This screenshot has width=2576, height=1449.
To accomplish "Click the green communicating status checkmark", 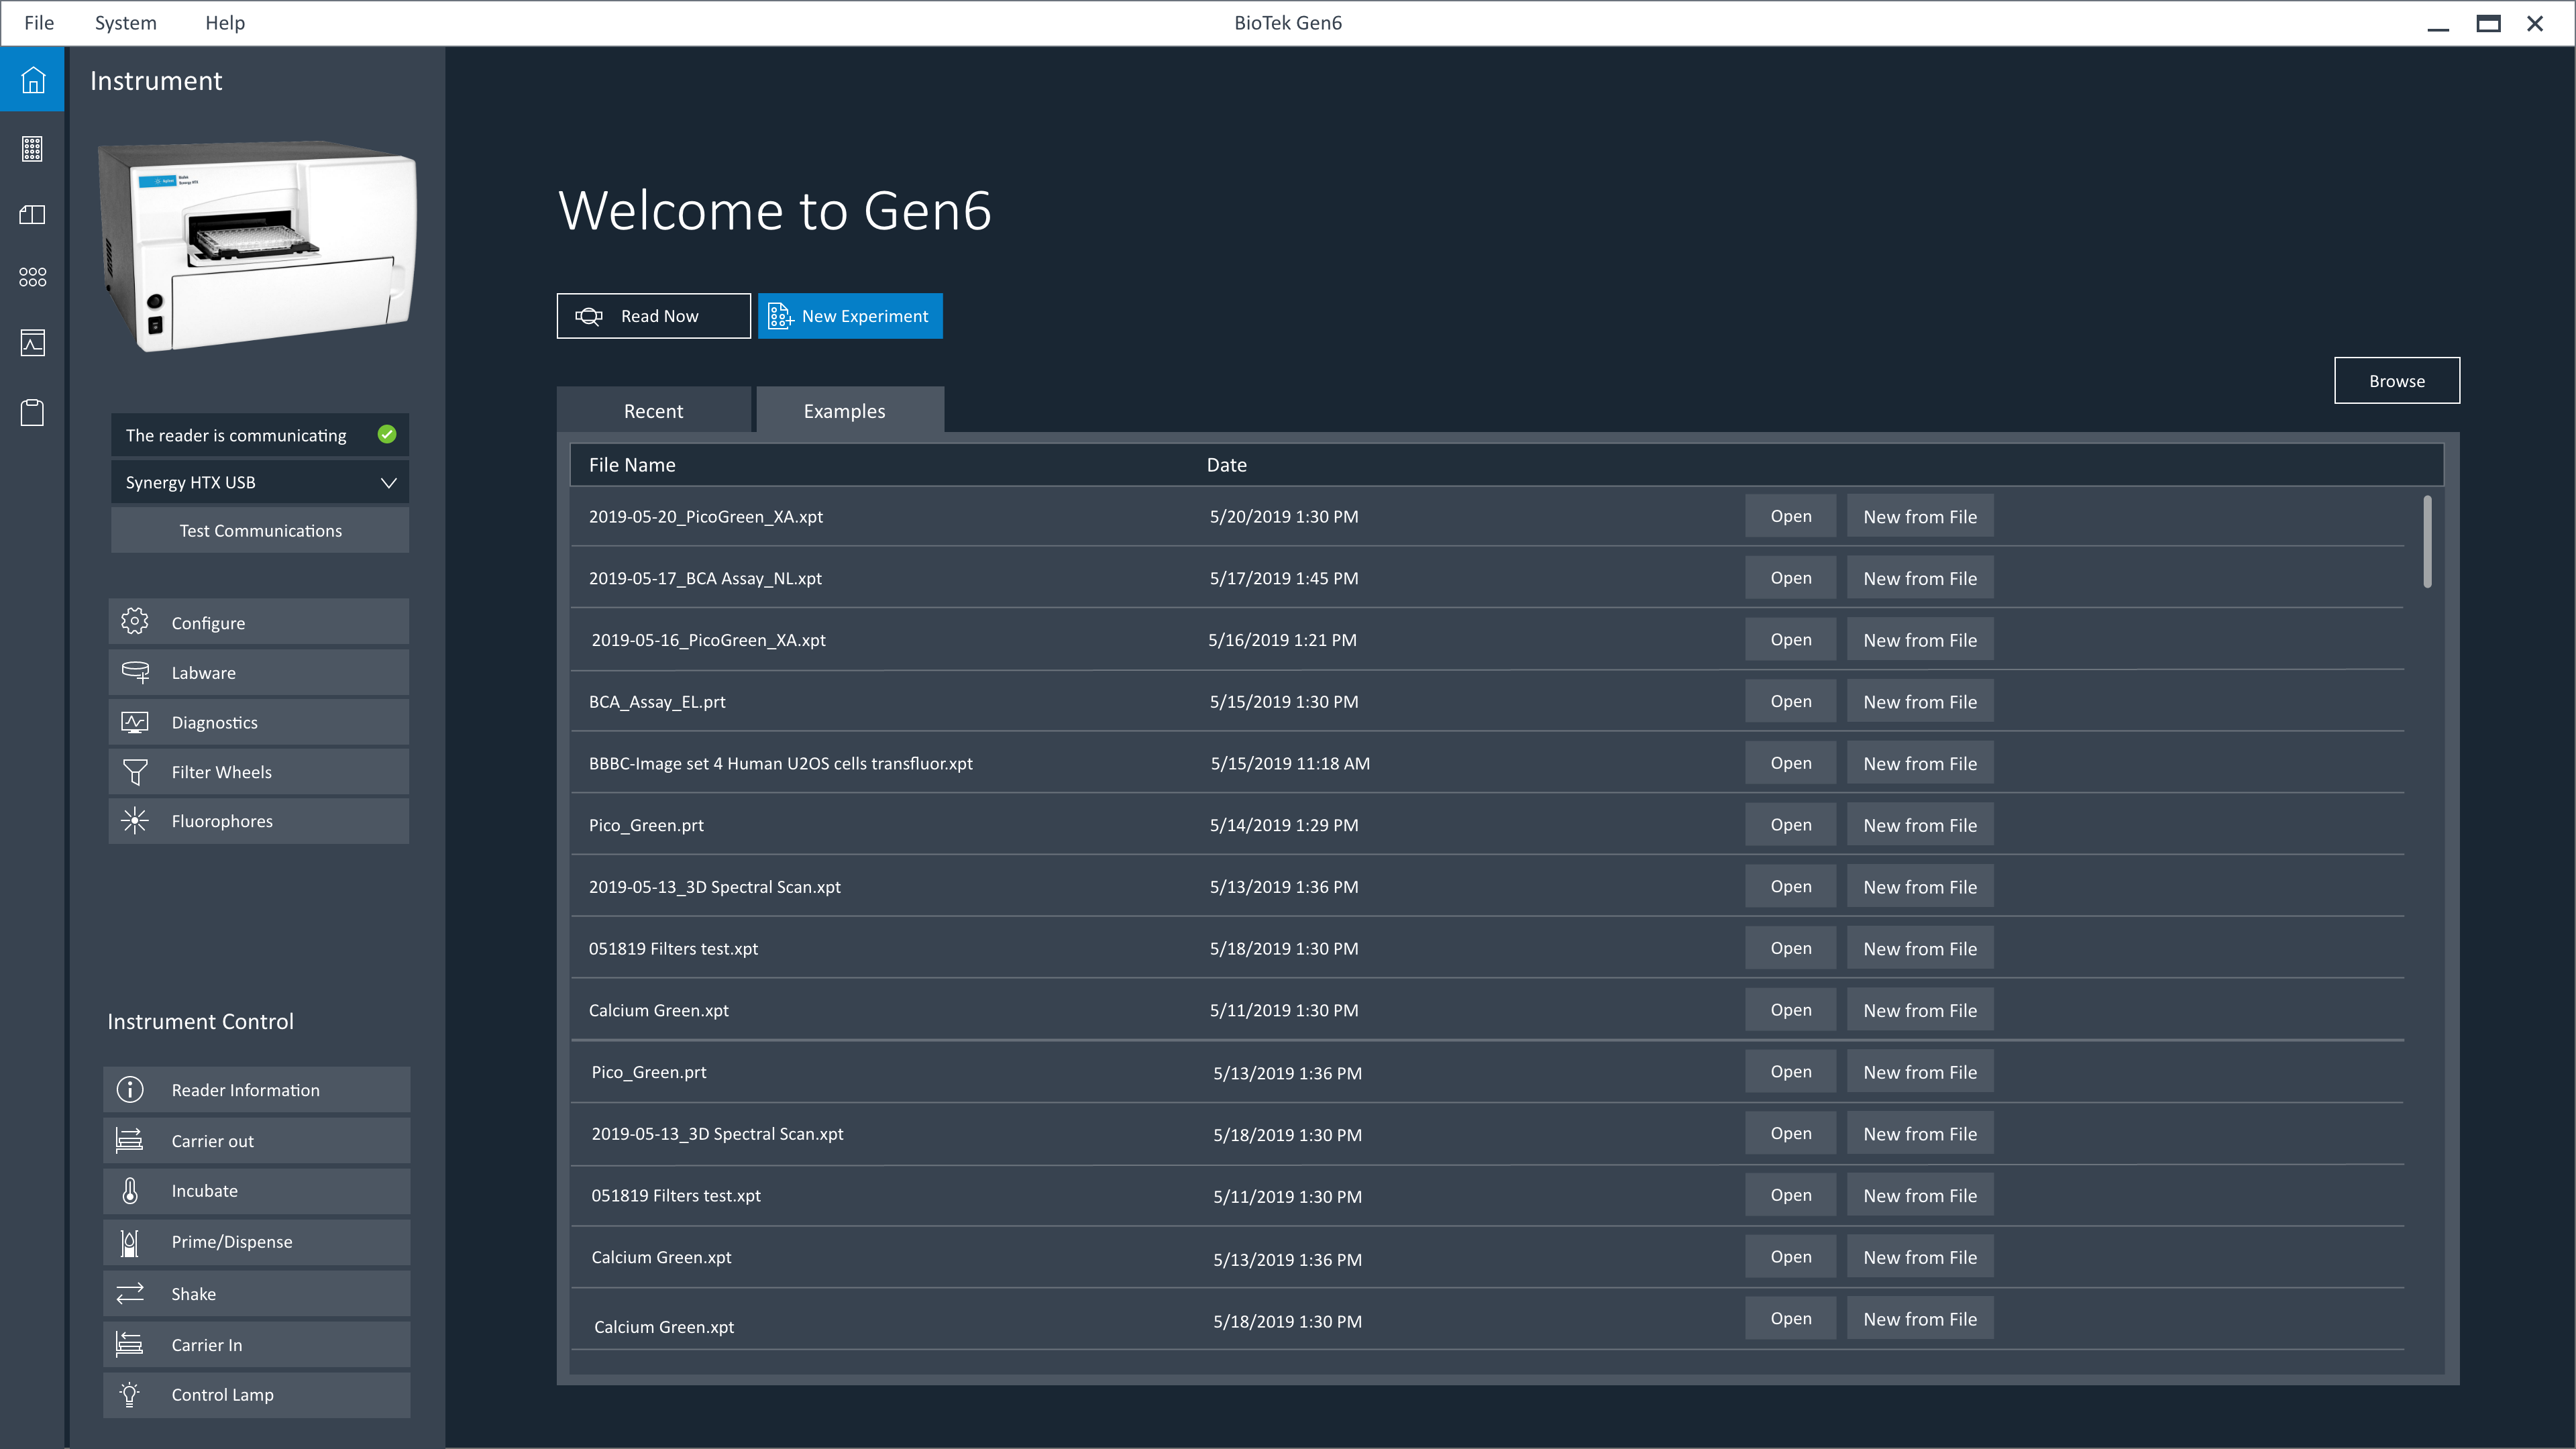I will click(387, 434).
